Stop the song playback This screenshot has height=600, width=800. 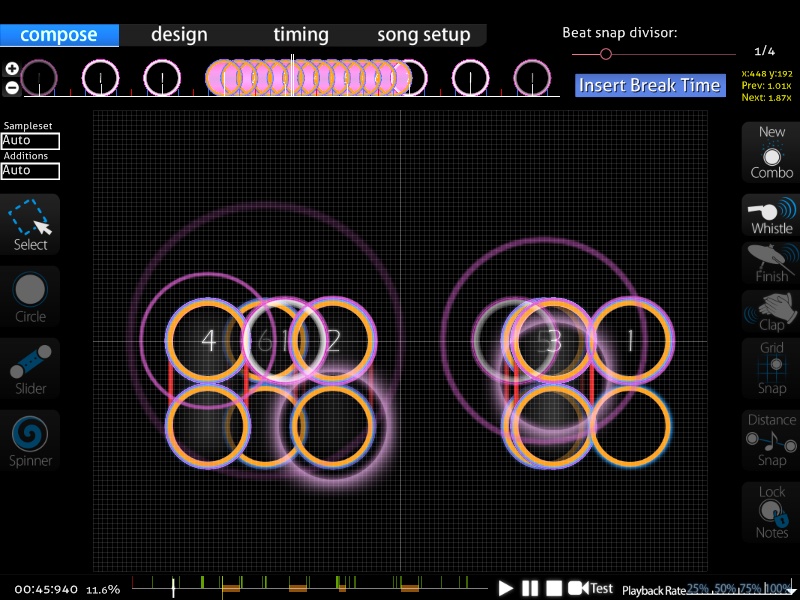pyautogui.click(x=554, y=588)
